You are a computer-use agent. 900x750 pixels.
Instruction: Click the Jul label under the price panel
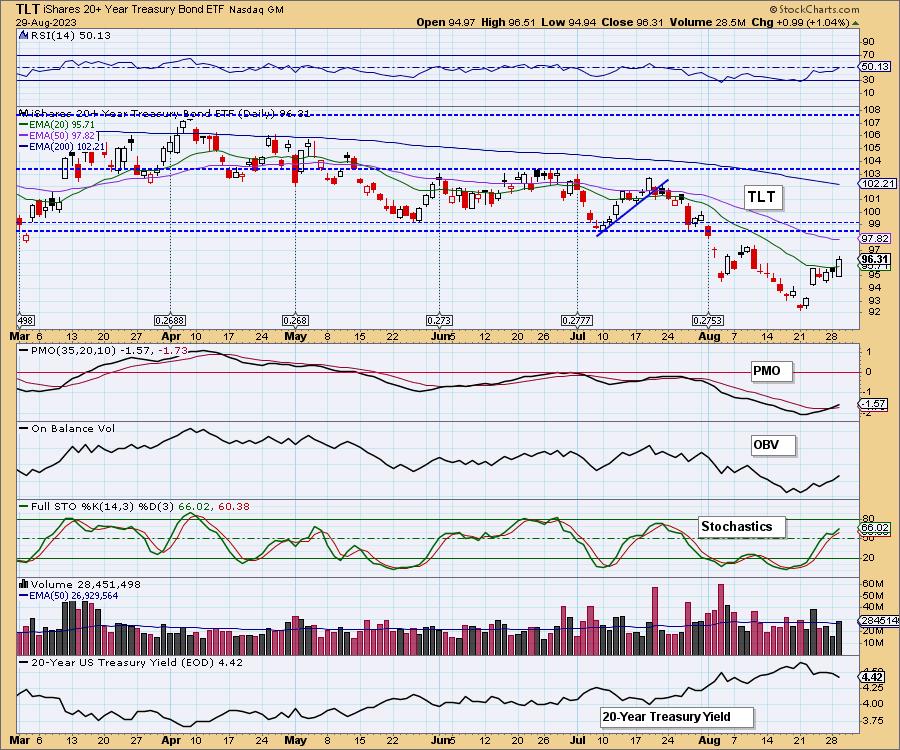click(x=577, y=336)
